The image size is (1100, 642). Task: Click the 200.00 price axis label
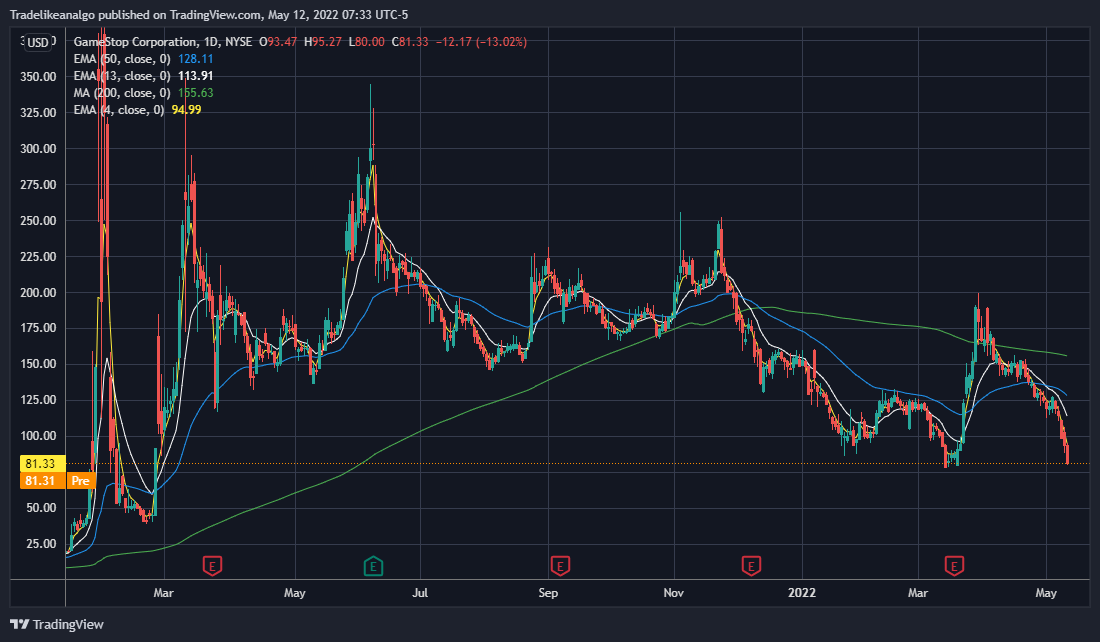39,293
